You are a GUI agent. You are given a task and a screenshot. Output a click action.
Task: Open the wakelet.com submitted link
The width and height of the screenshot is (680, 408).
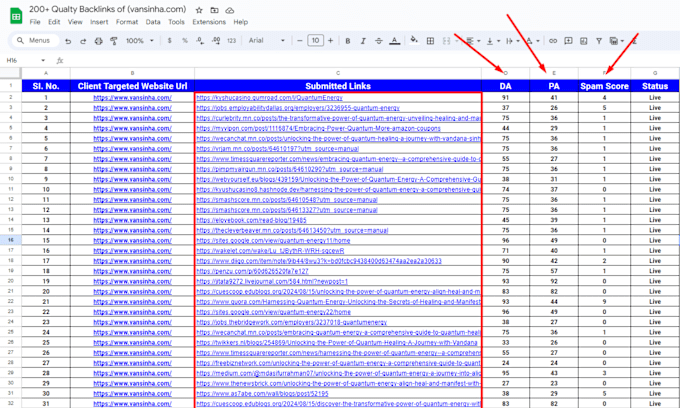pos(270,251)
